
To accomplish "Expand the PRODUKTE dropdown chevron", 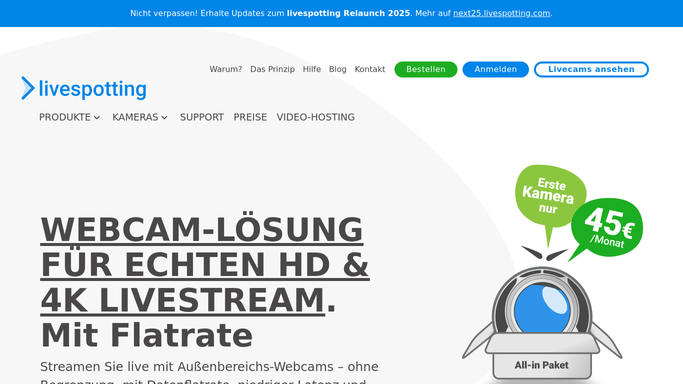I will click(97, 118).
